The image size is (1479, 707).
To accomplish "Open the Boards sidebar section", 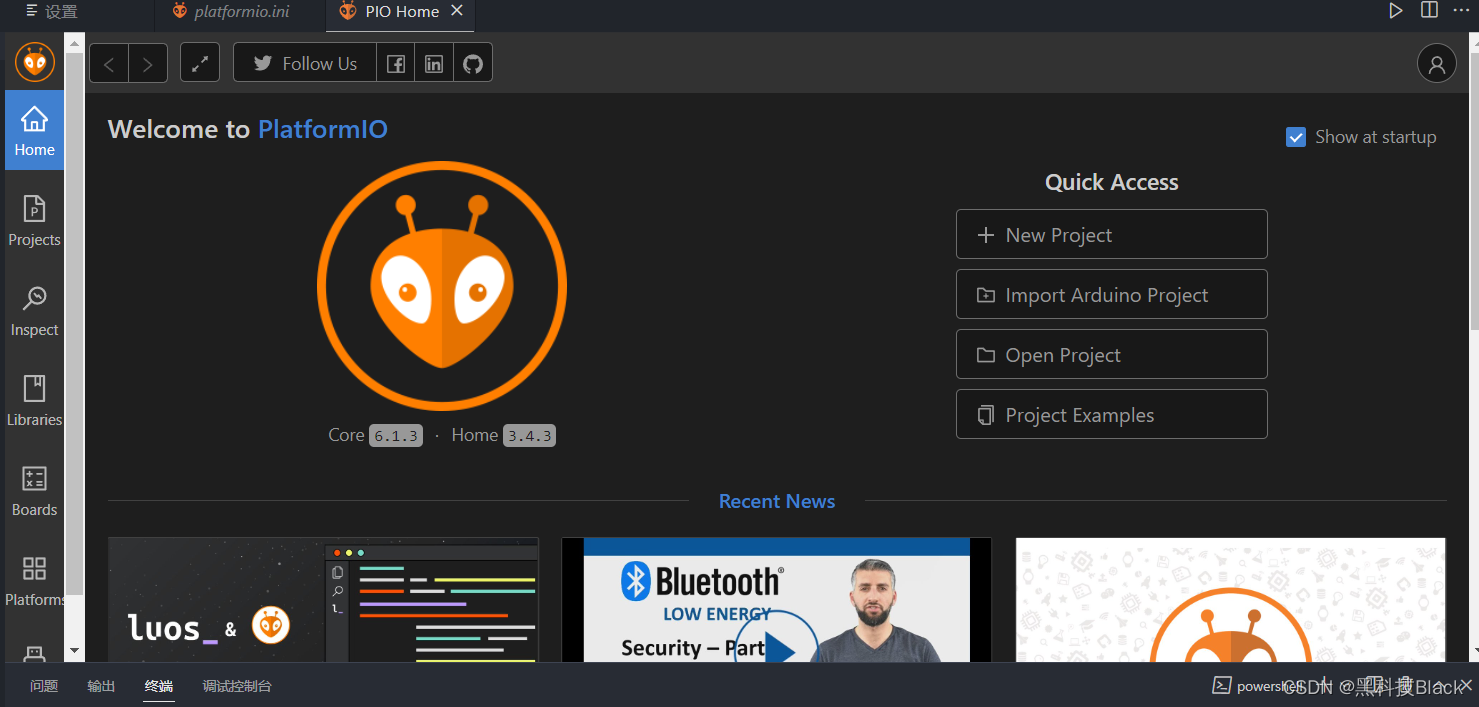I will (34, 492).
